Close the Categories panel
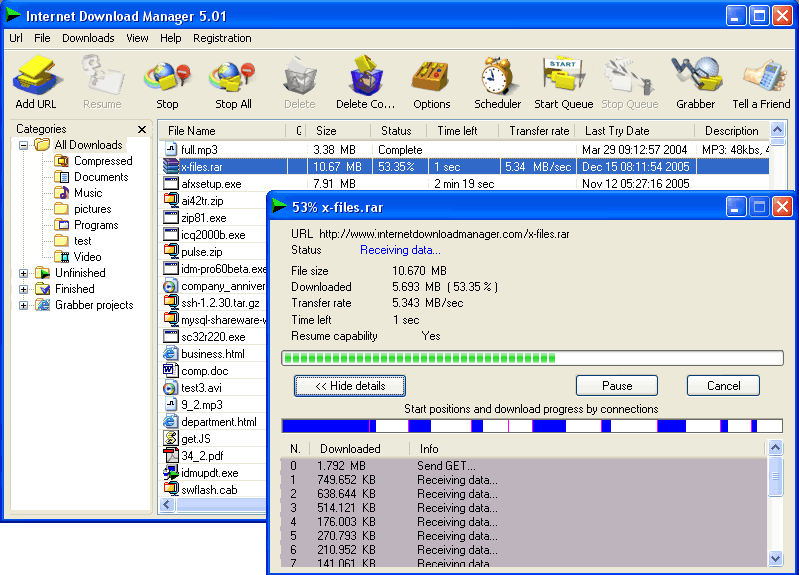 (142, 129)
